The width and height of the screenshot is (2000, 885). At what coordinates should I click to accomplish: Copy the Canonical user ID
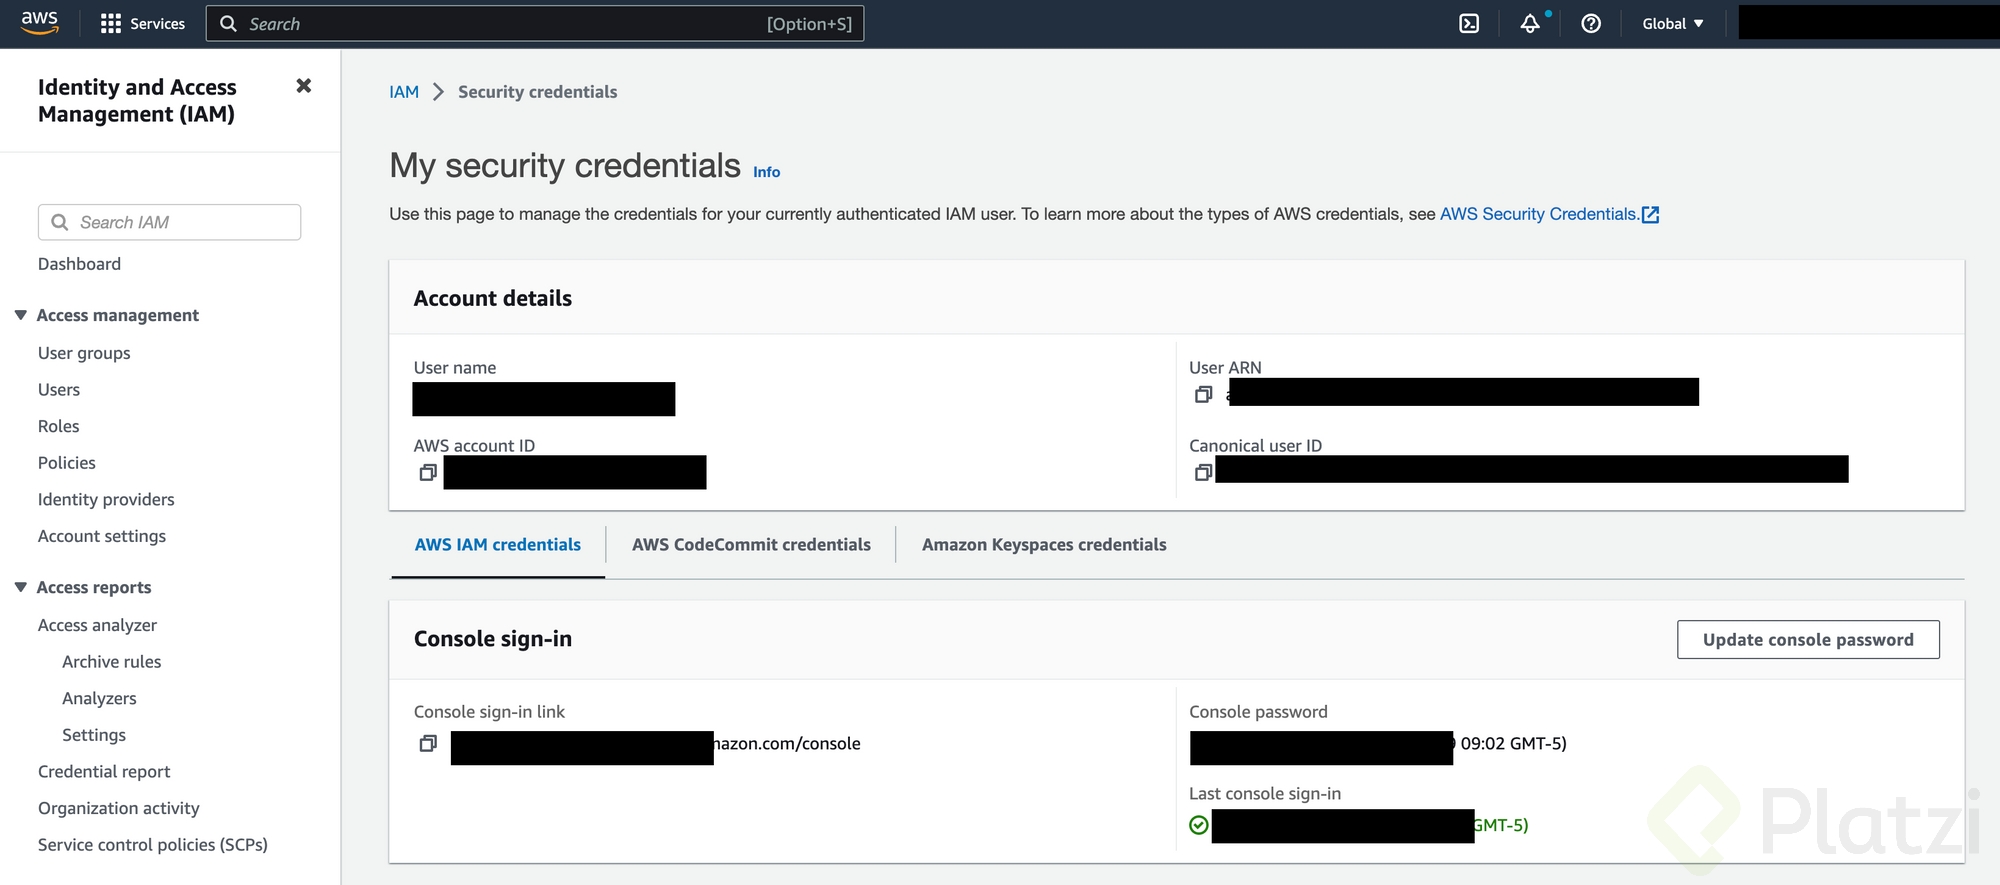point(1203,472)
